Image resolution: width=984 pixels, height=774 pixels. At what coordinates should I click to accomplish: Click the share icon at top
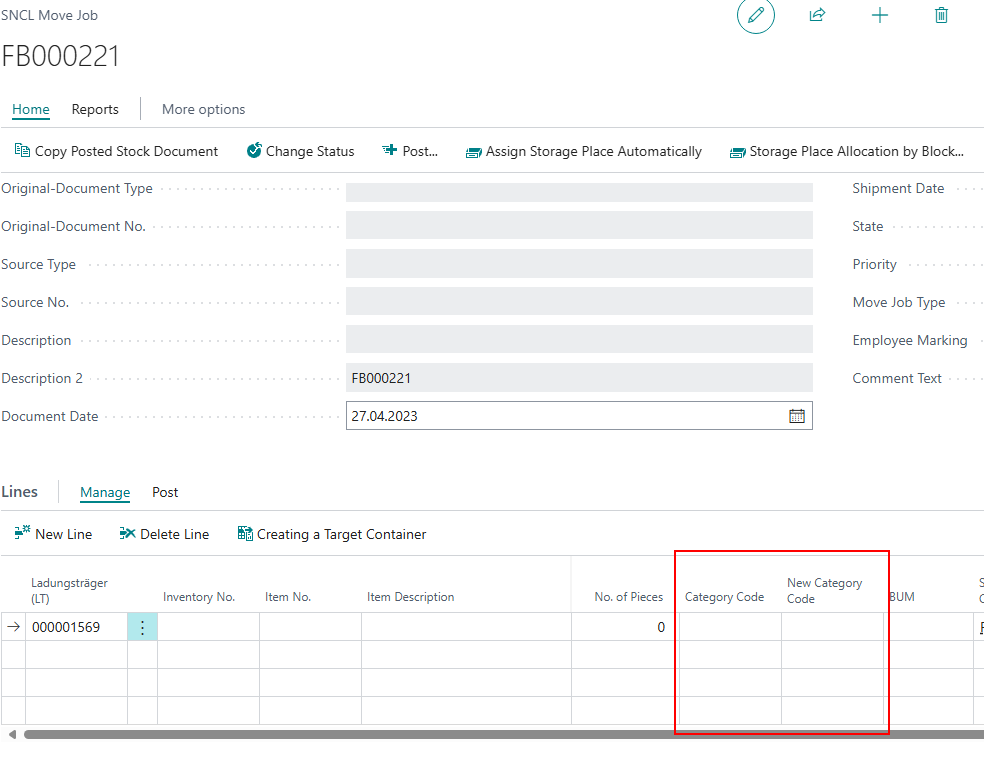pyautogui.click(x=817, y=15)
